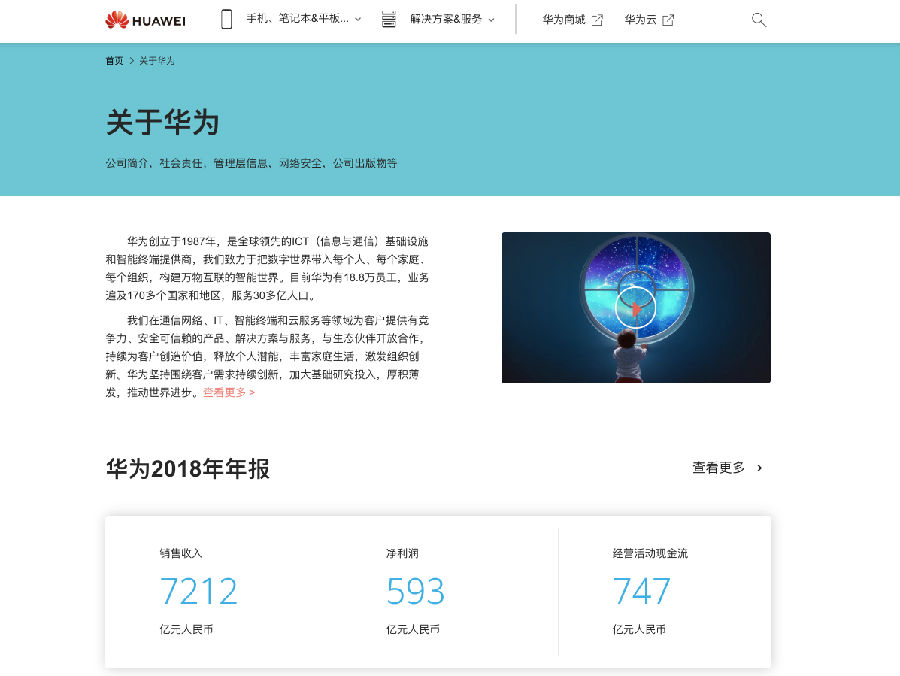Click the 7212 sales revenue figure

(199, 591)
